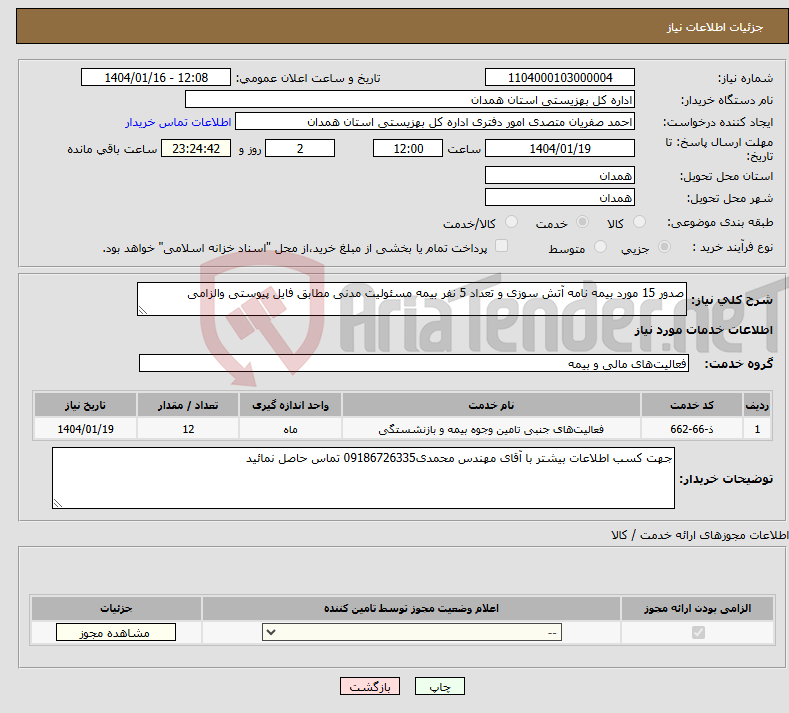Click the شماره نیاز field 1104000103000004
The height and width of the screenshot is (713, 789).
click(560, 77)
